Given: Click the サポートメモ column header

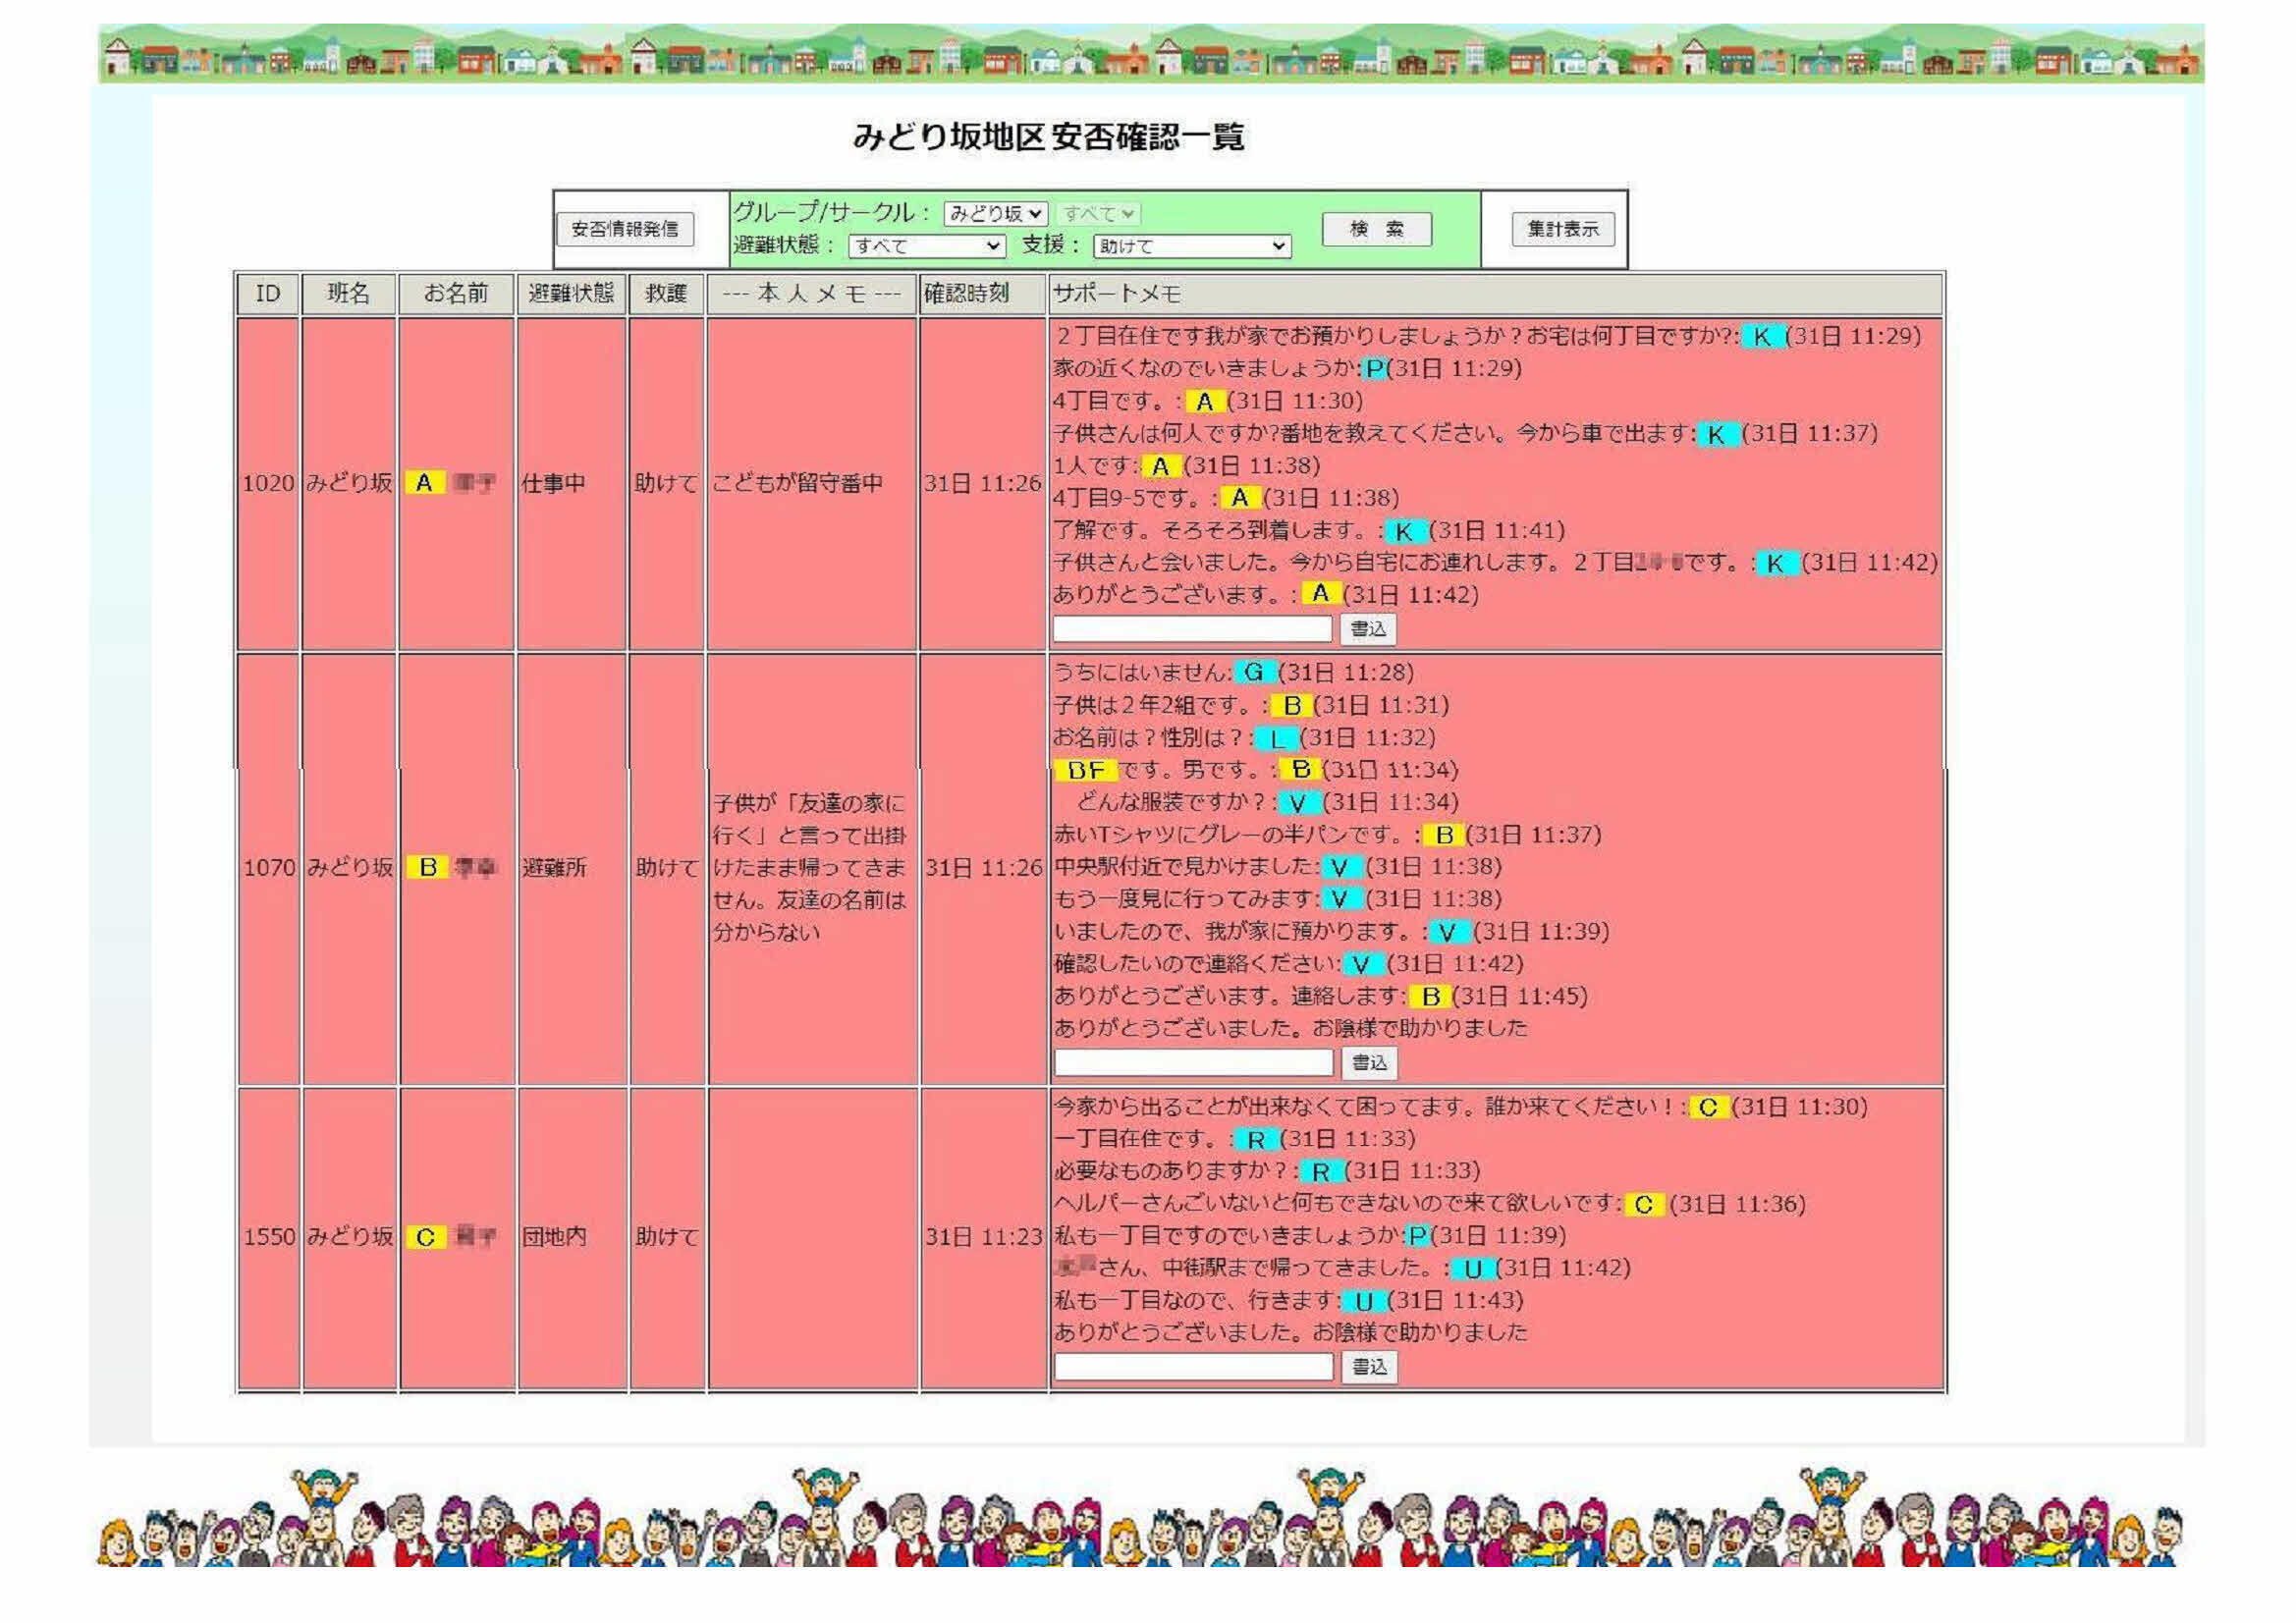Looking at the screenshot, I should coord(1117,294).
